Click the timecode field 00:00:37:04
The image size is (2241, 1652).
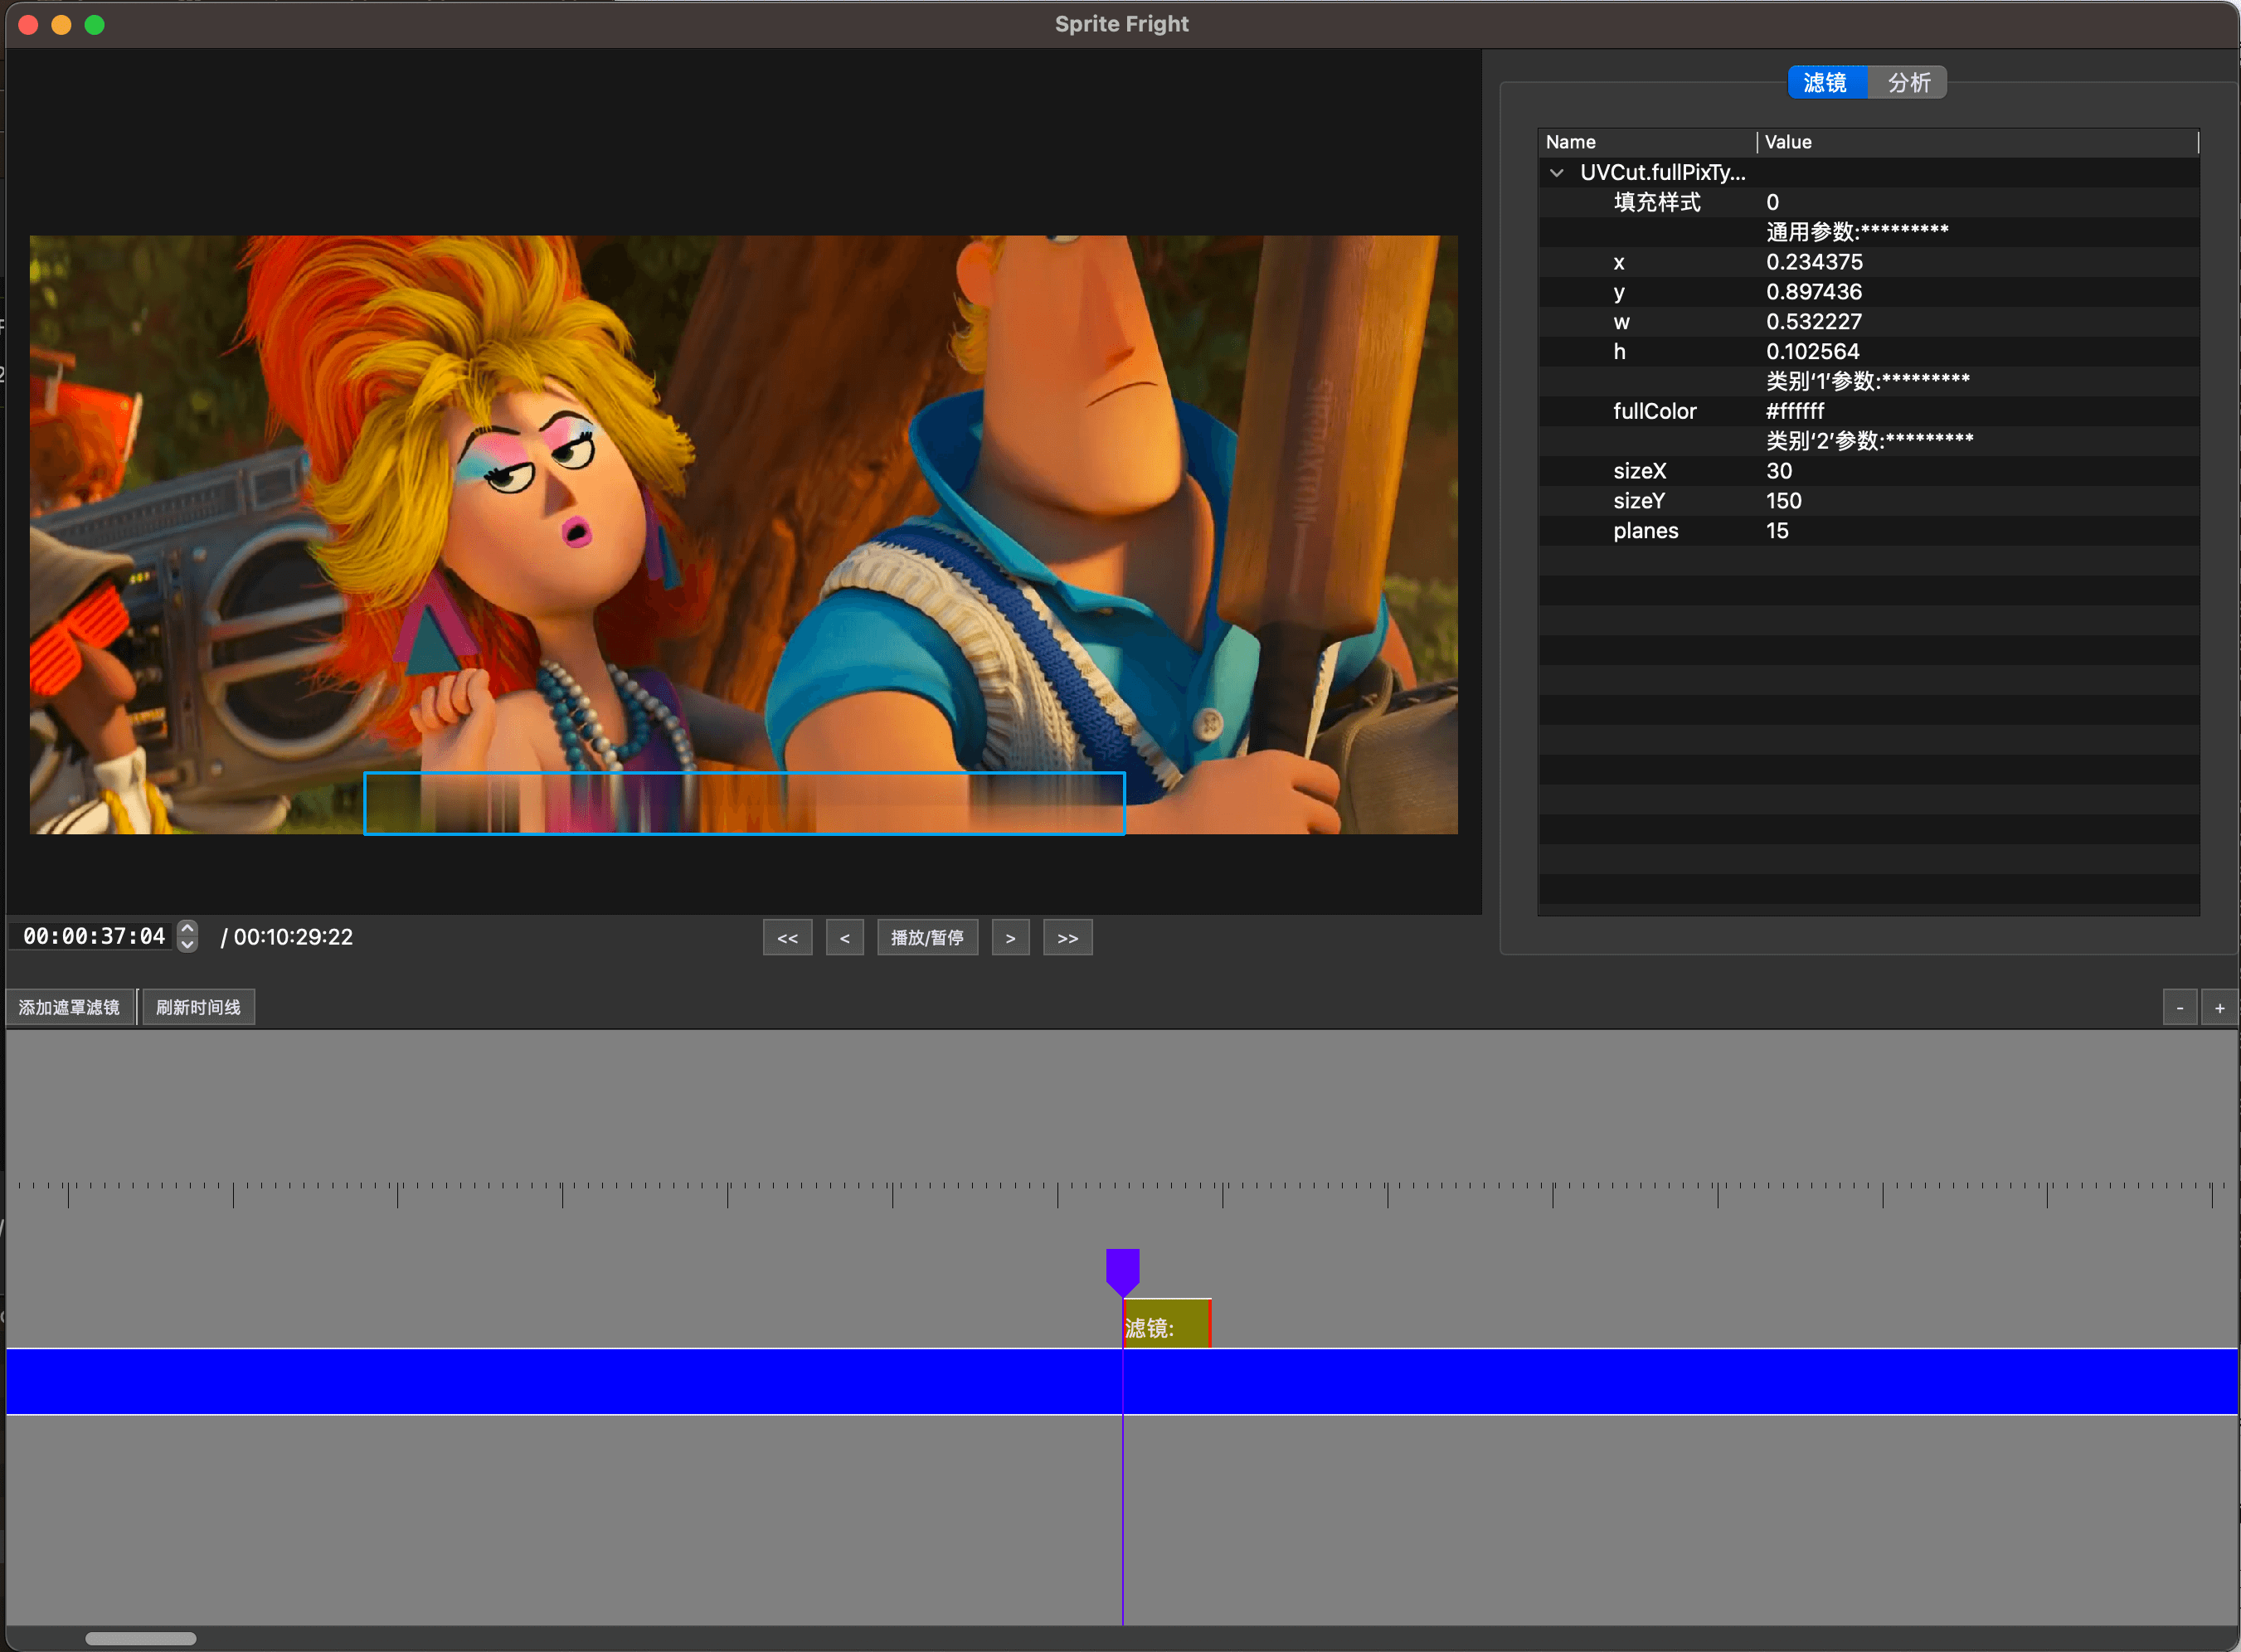click(x=93, y=937)
